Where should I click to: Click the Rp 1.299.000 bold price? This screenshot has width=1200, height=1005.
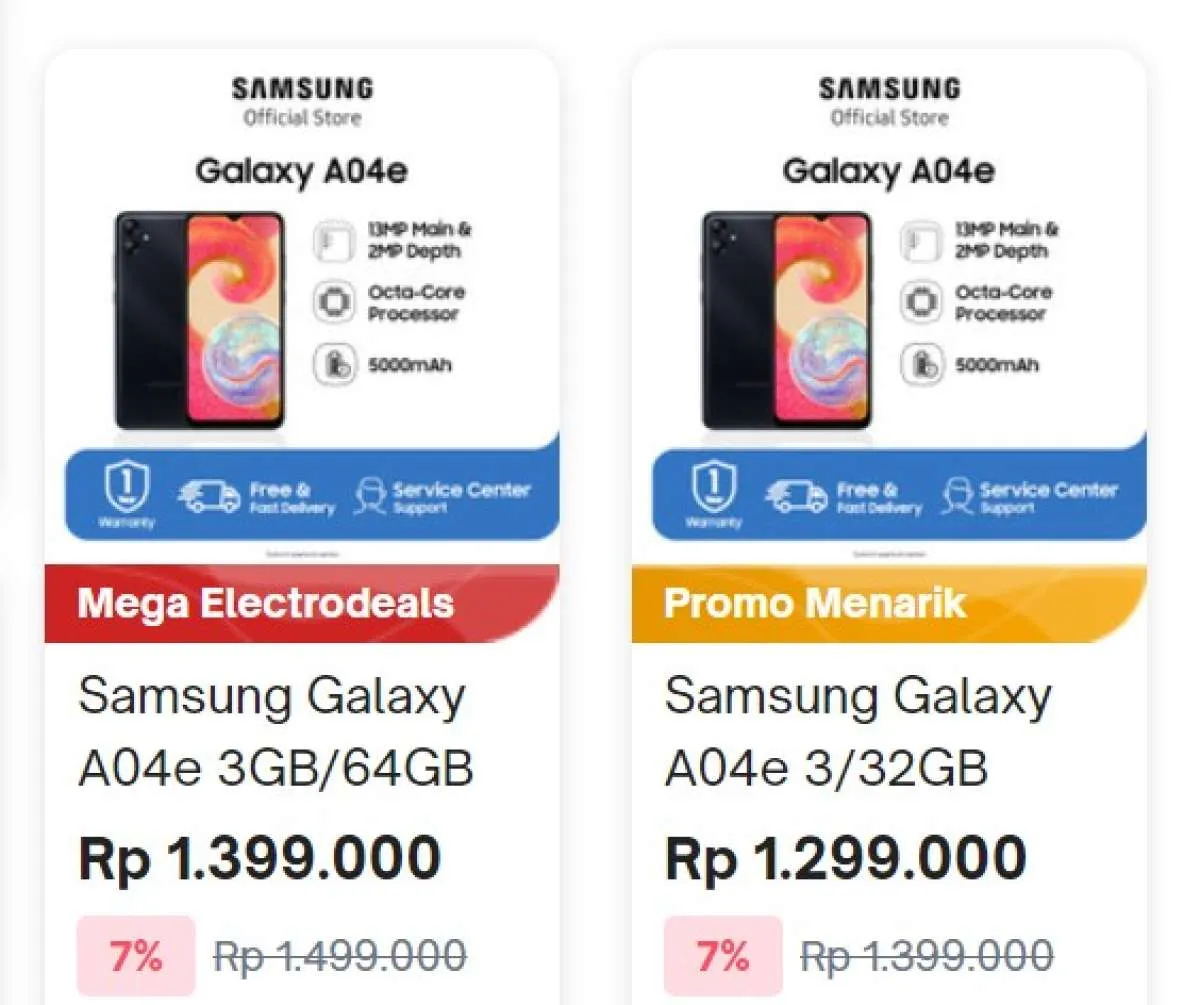click(846, 859)
